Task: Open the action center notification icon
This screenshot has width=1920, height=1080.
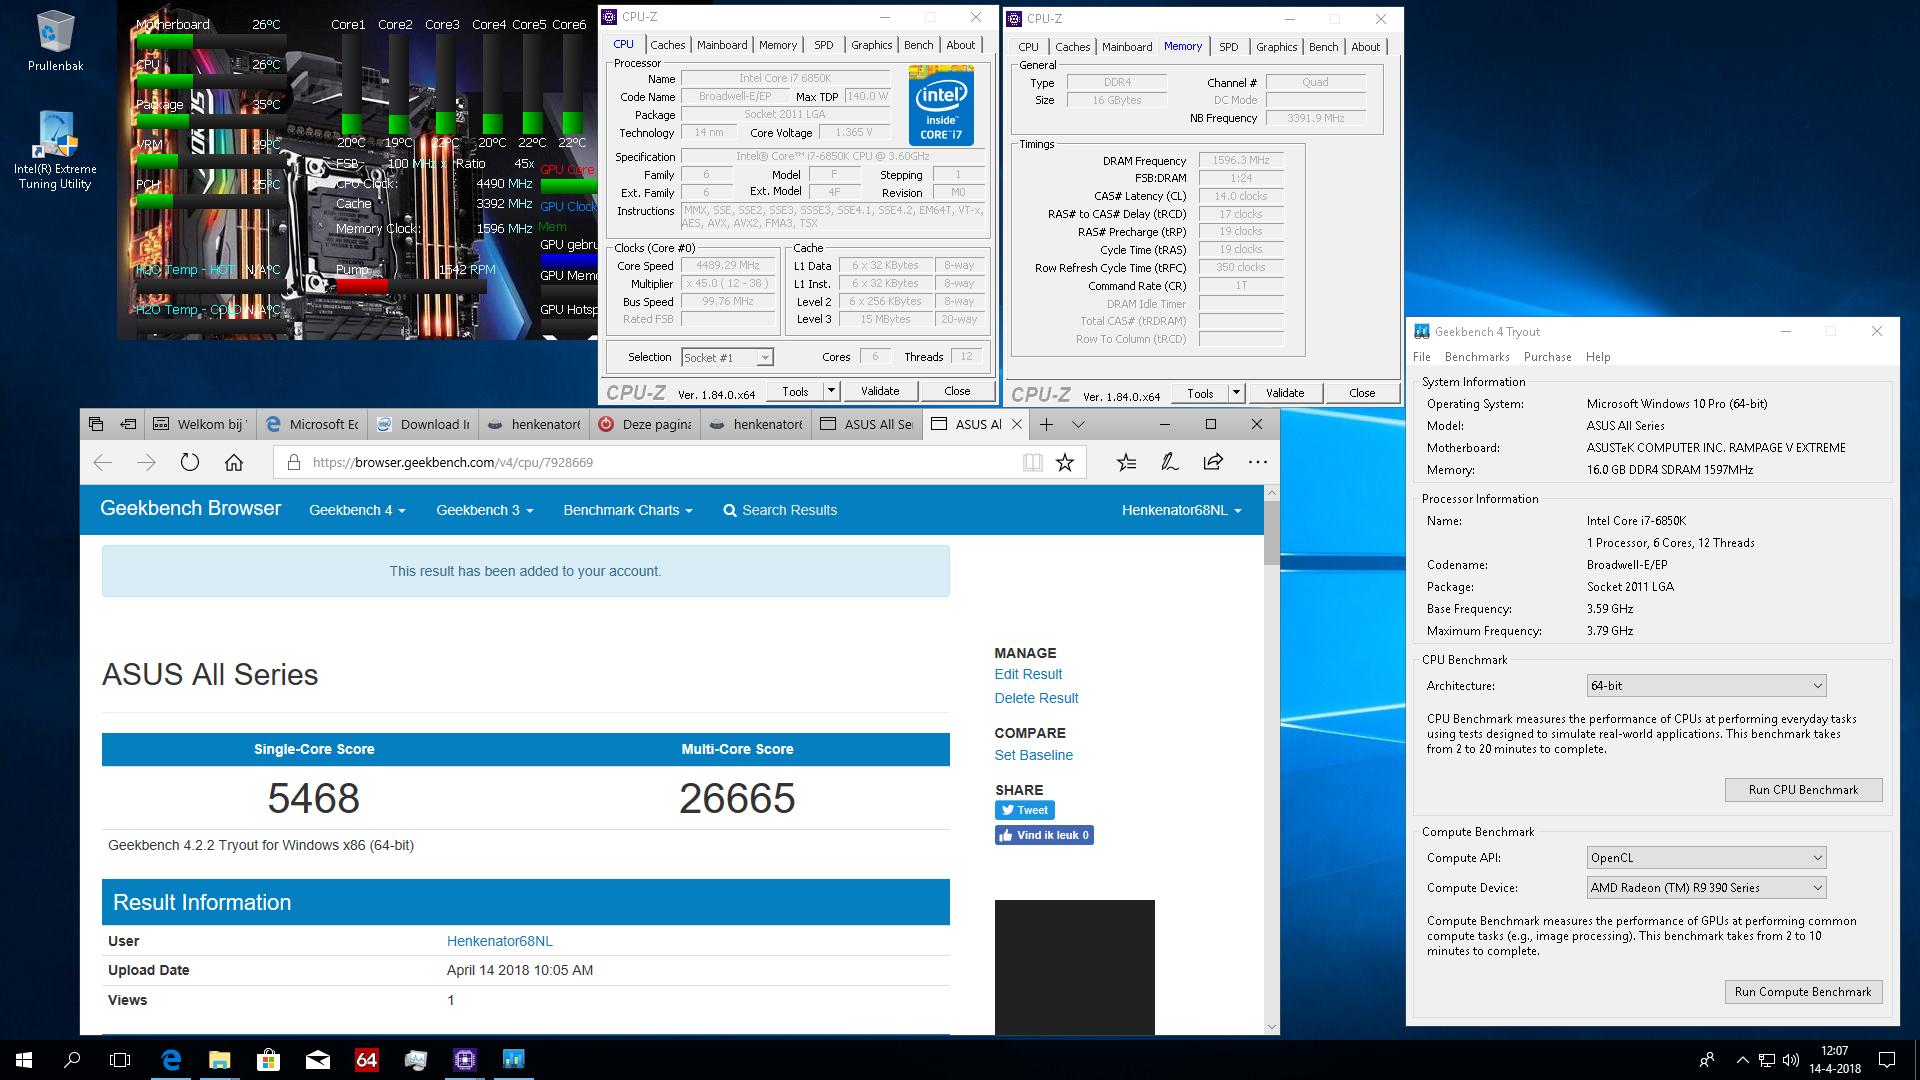Action: pos(1887,1060)
